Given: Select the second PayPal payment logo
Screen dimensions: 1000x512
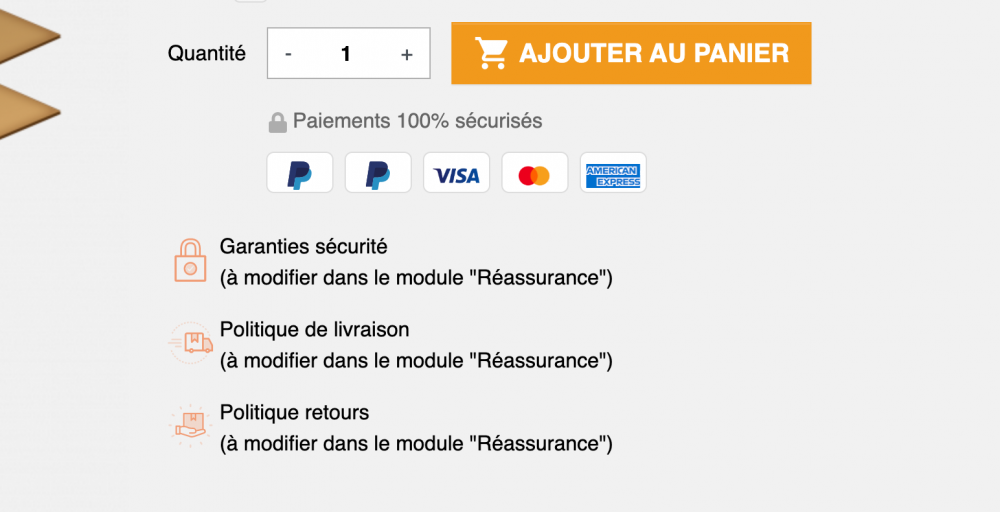Looking at the screenshot, I should pos(378,172).
